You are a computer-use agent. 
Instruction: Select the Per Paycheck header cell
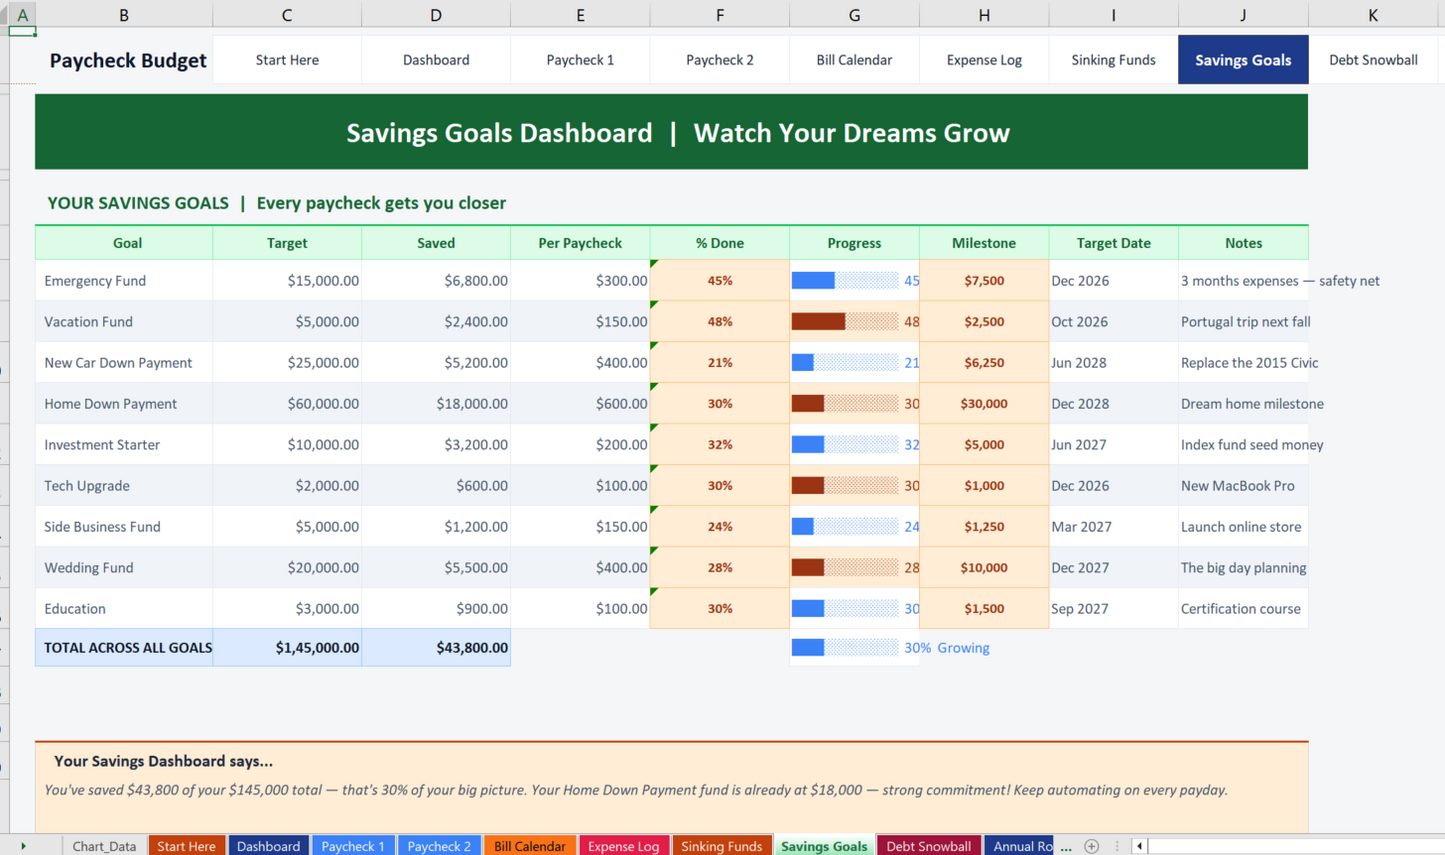pyautogui.click(x=580, y=243)
